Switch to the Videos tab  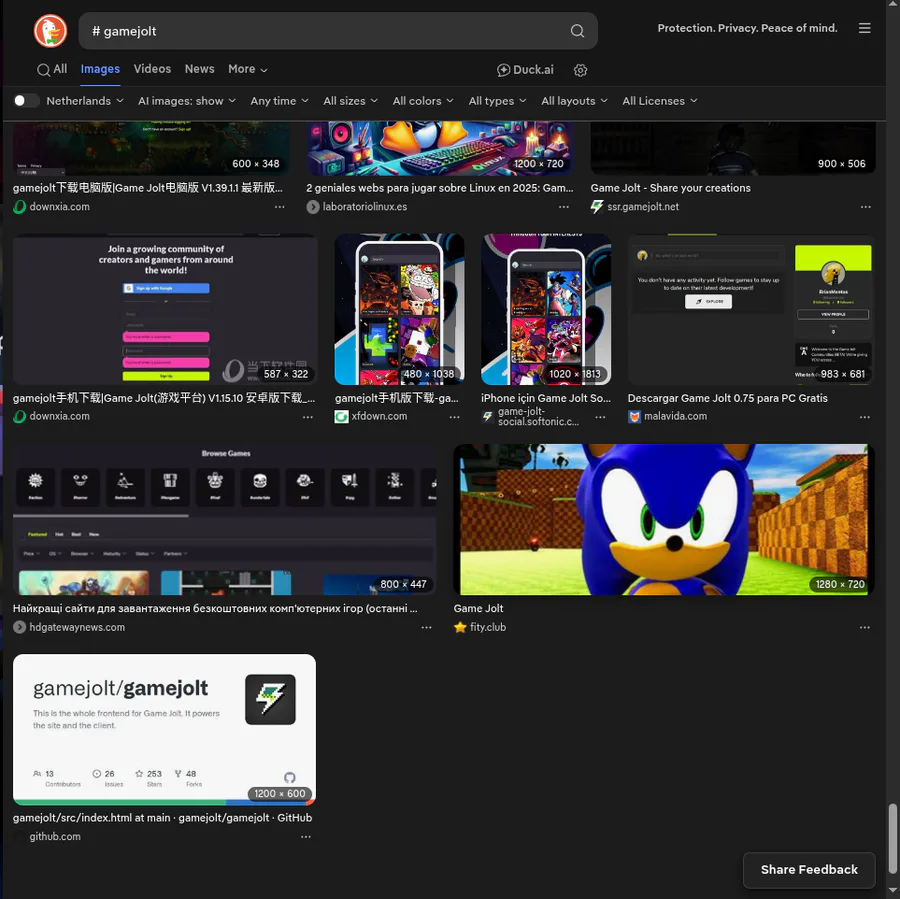click(x=152, y=69)
